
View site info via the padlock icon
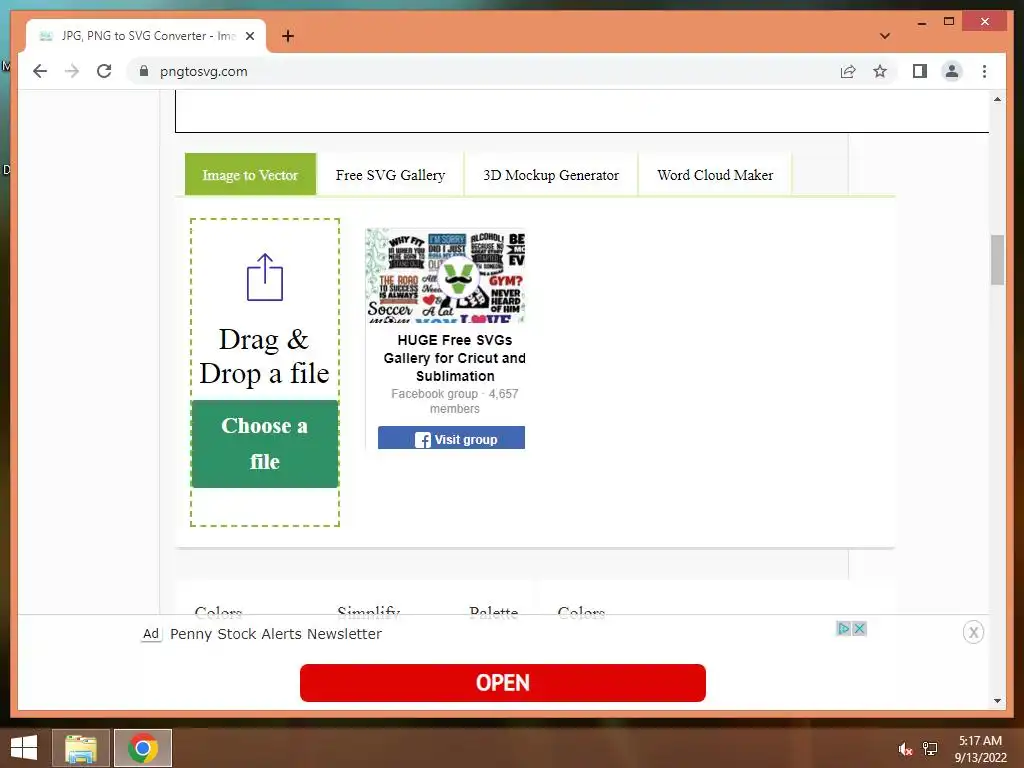click(x=144, y=71)
